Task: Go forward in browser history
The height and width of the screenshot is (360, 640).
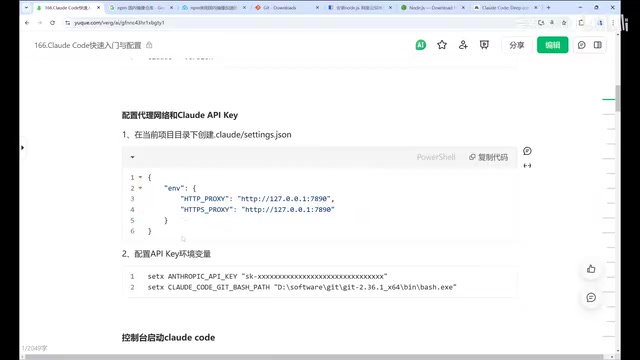Action: click(x=40, y=23)
